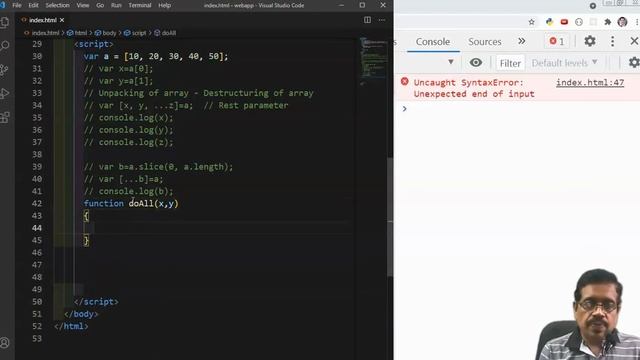The height and width of the screenshot is (360, 640).
Task: Open the Chrome three-dot menu at toolbar edge
Action: [x=637, y=22]
